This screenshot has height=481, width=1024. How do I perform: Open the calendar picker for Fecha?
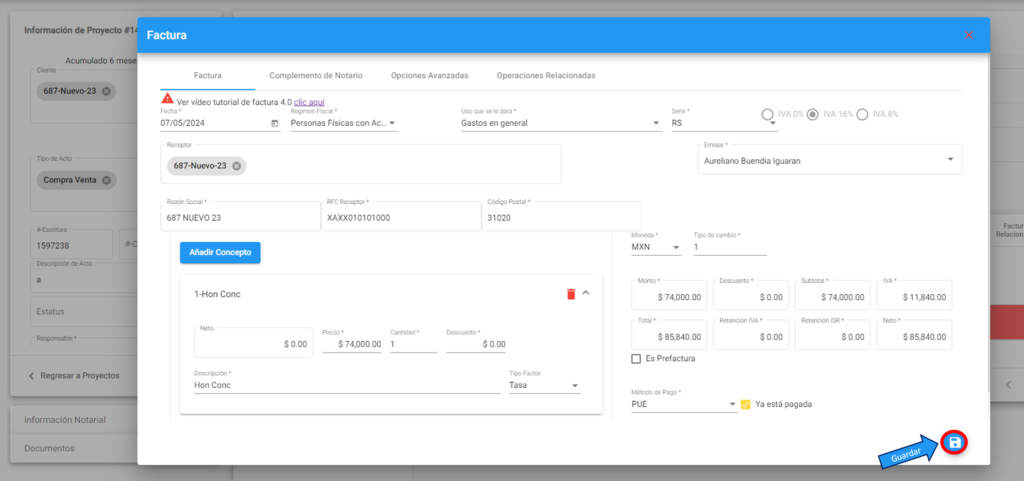pyautogui.click(x=274, y=123)
